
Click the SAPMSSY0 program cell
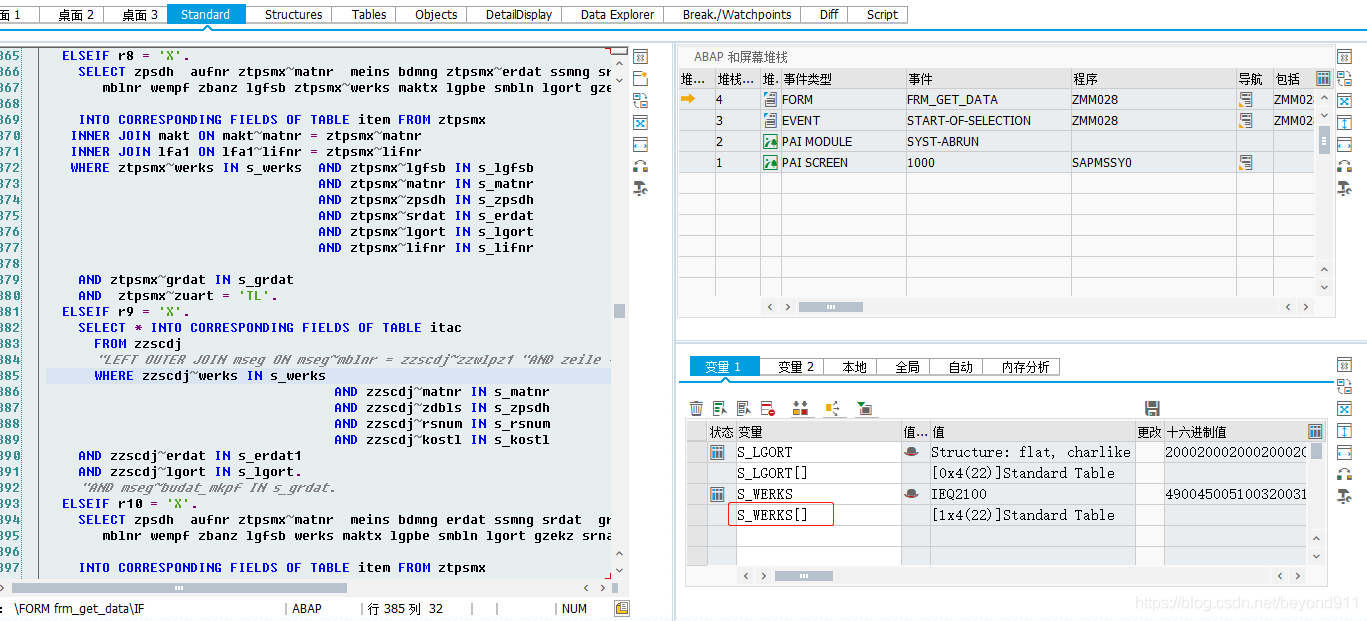1152,162
